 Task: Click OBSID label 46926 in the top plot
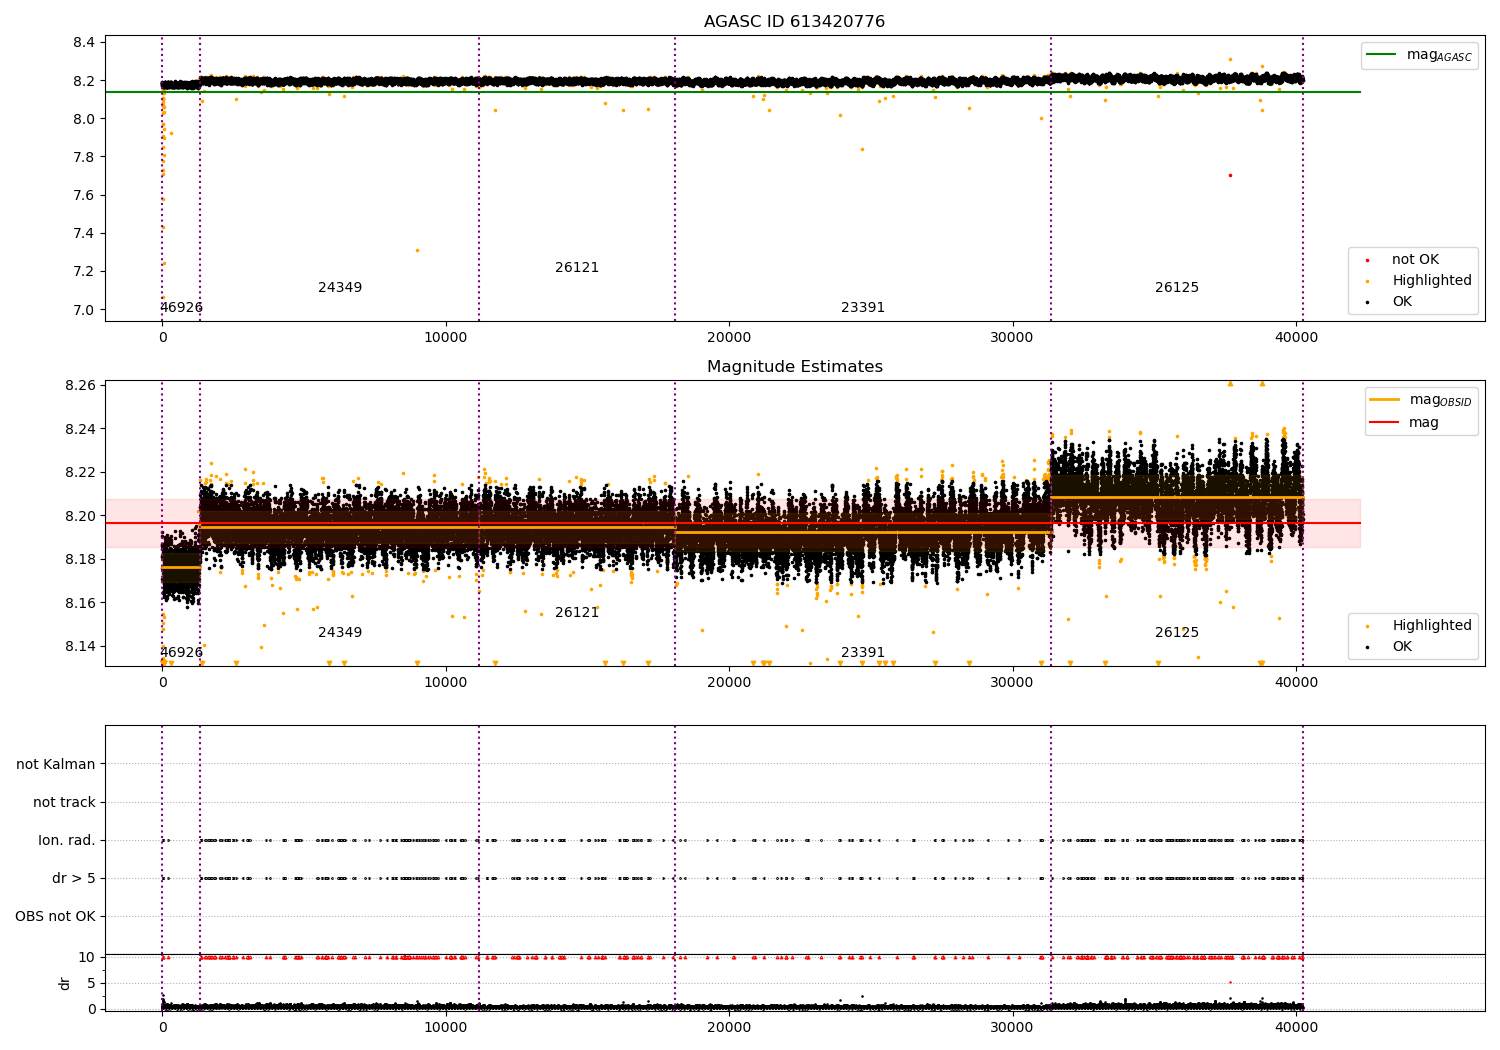point(181,308)
